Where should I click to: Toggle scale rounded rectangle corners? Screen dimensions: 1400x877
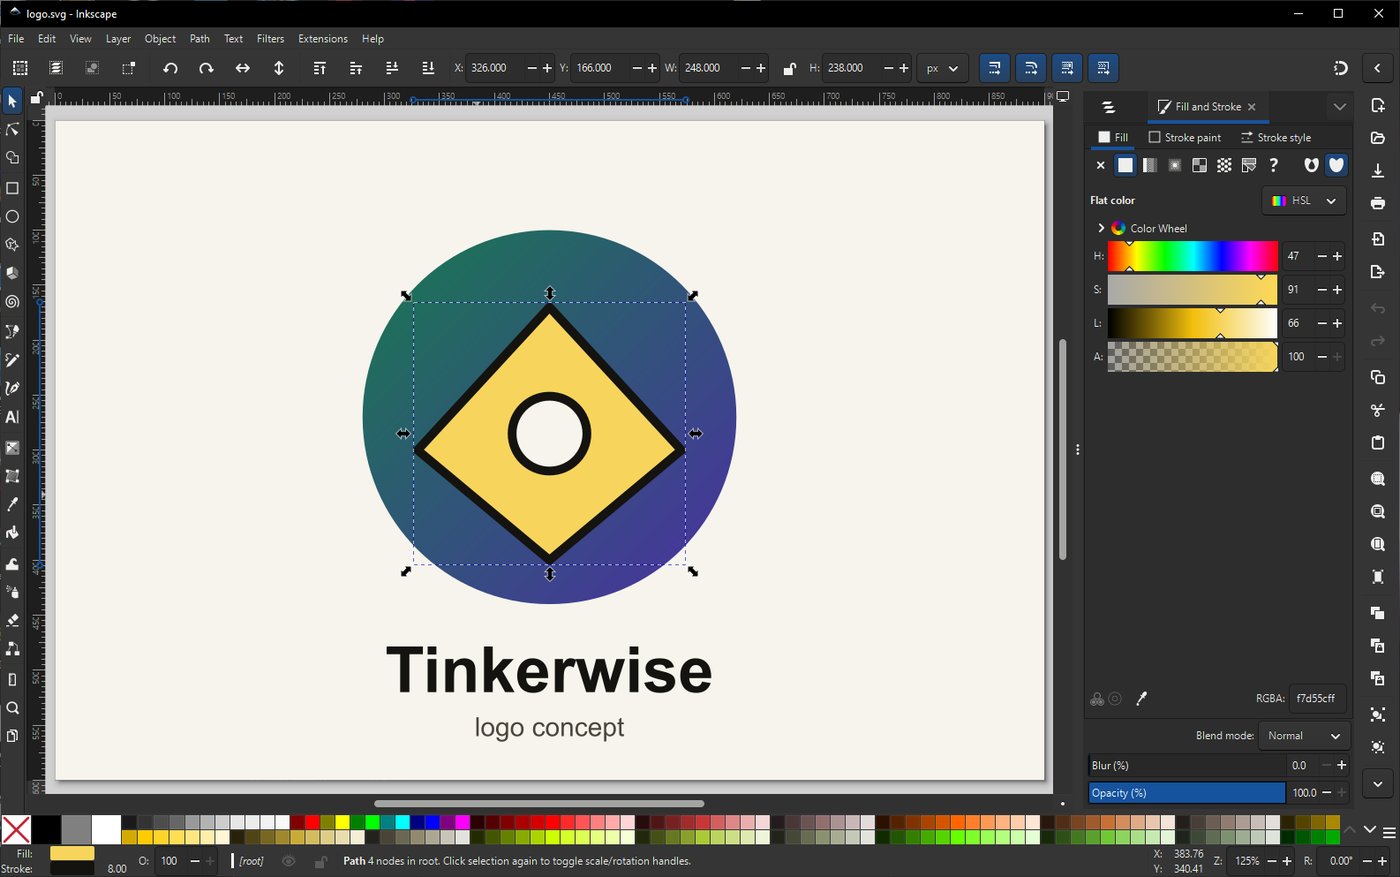1030,68
